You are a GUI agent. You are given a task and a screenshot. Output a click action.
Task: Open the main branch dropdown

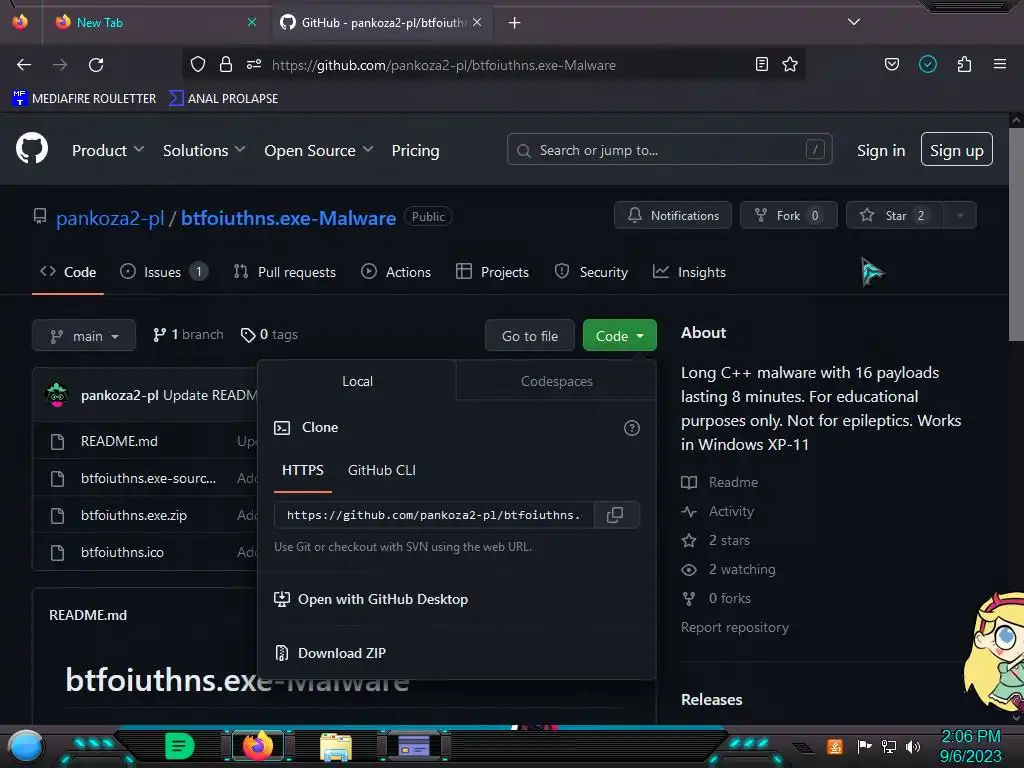[84, 336]
